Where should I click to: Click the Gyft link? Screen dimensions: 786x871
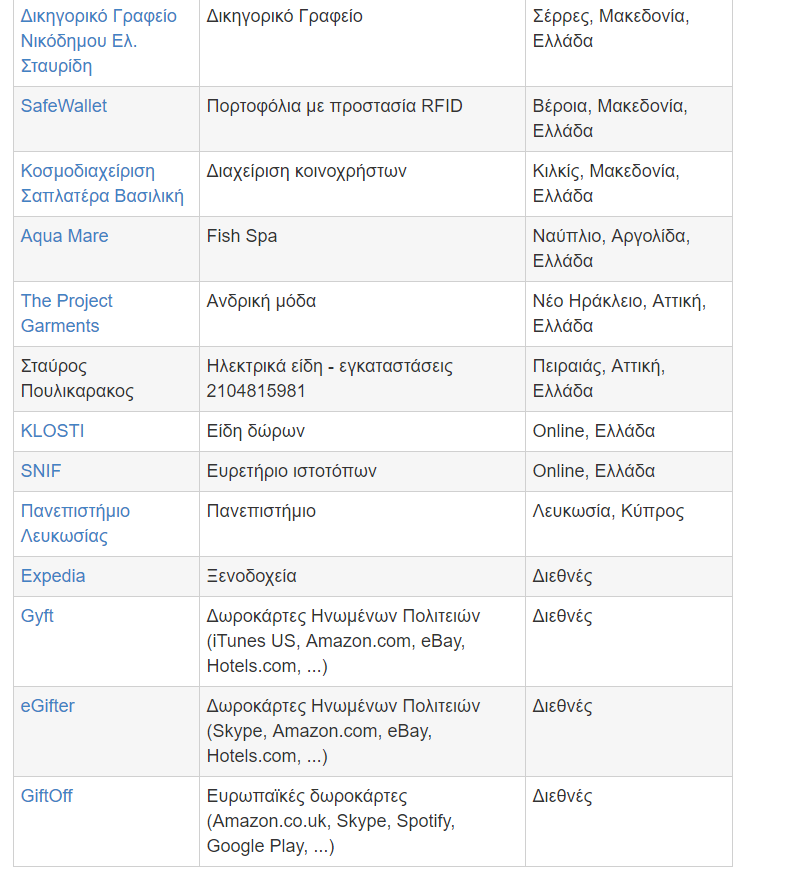pyautogui.click(x=37, y=616)
